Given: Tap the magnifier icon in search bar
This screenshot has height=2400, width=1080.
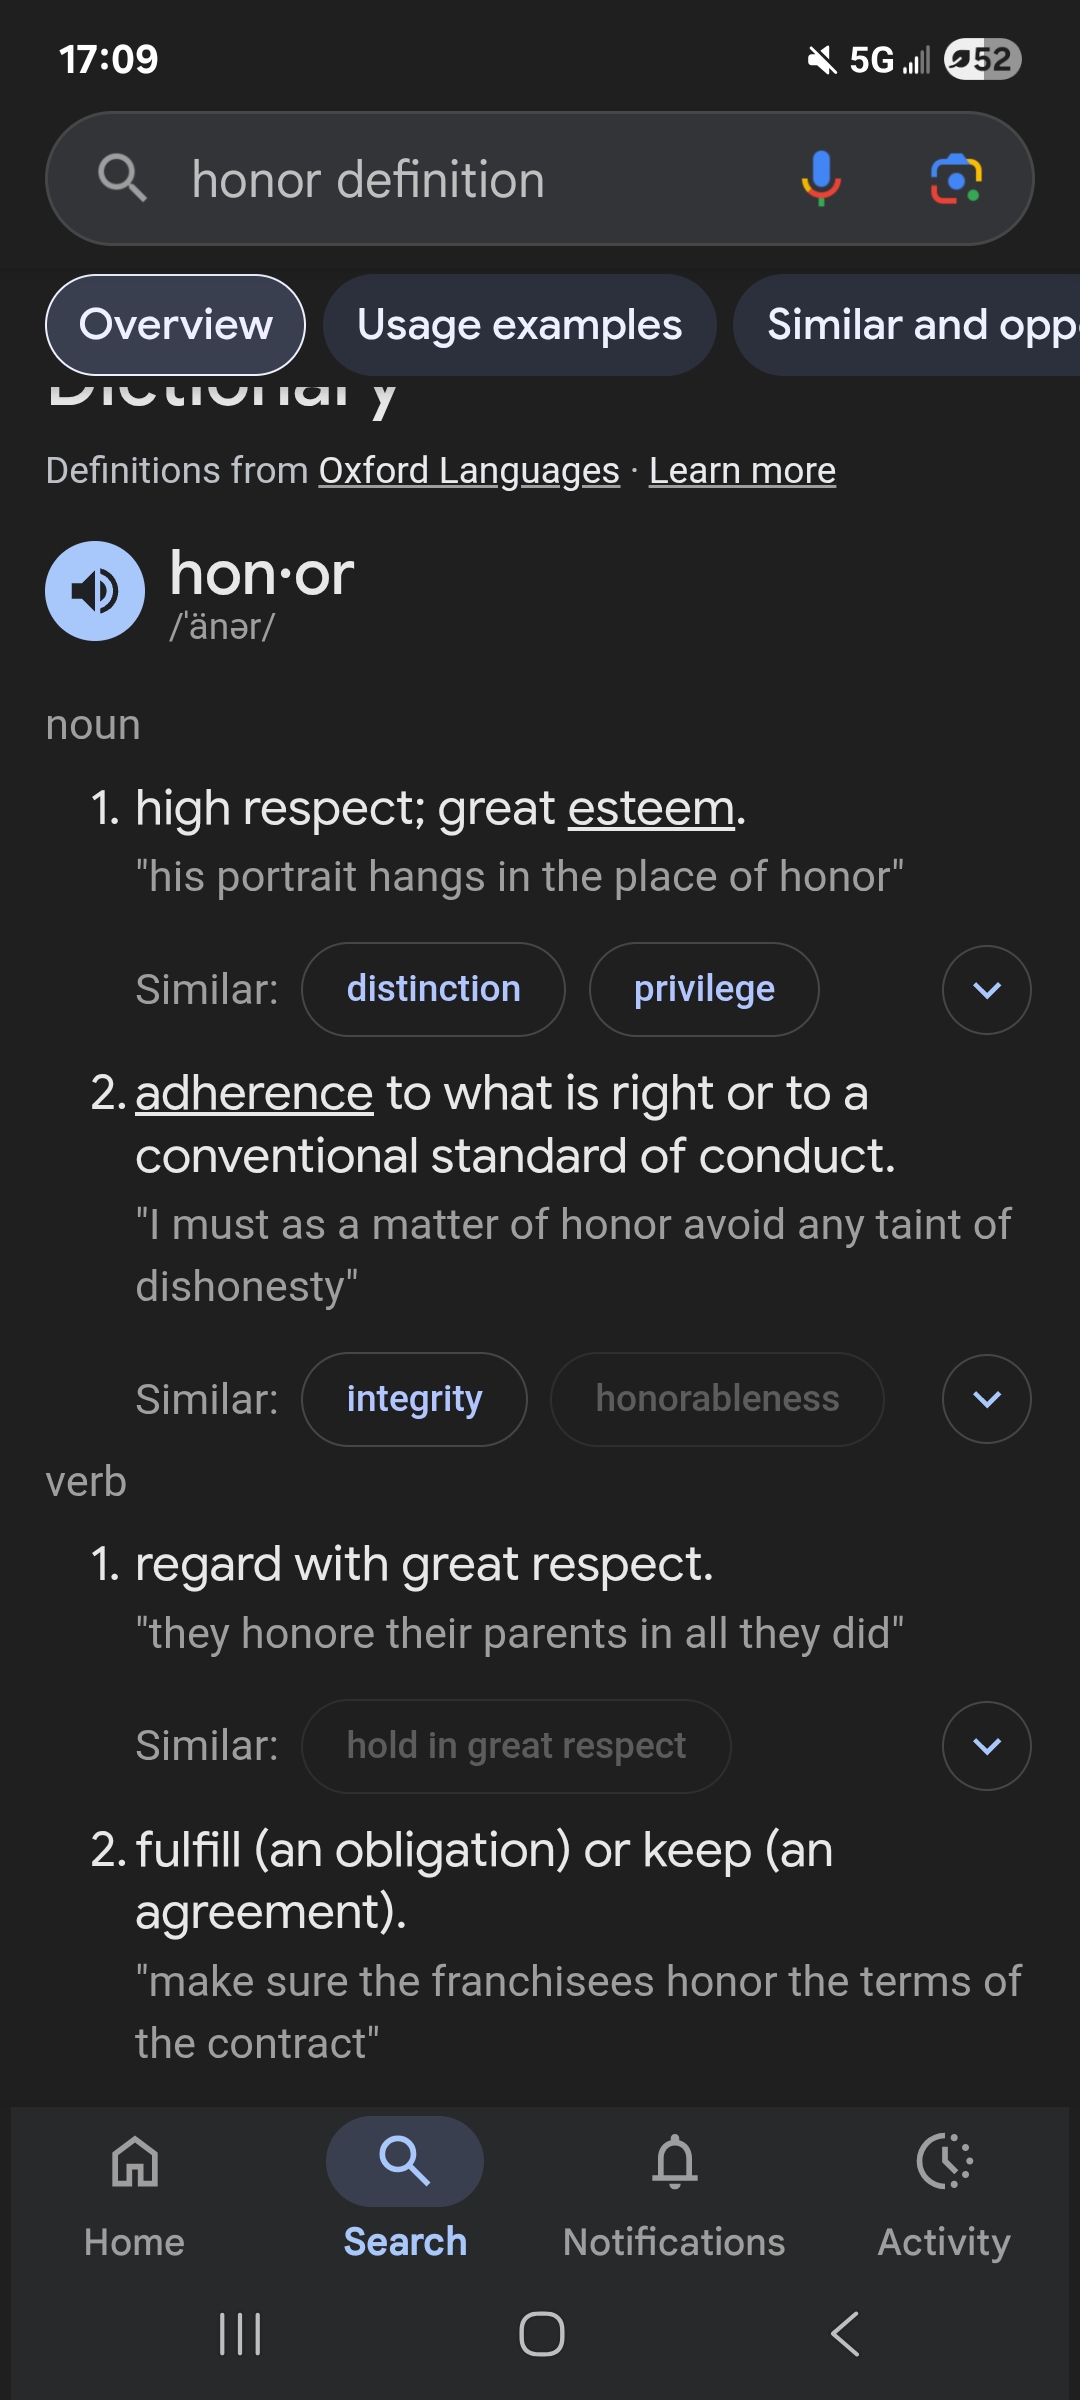Looking at the screenshot, I should (x=122, y=179).
